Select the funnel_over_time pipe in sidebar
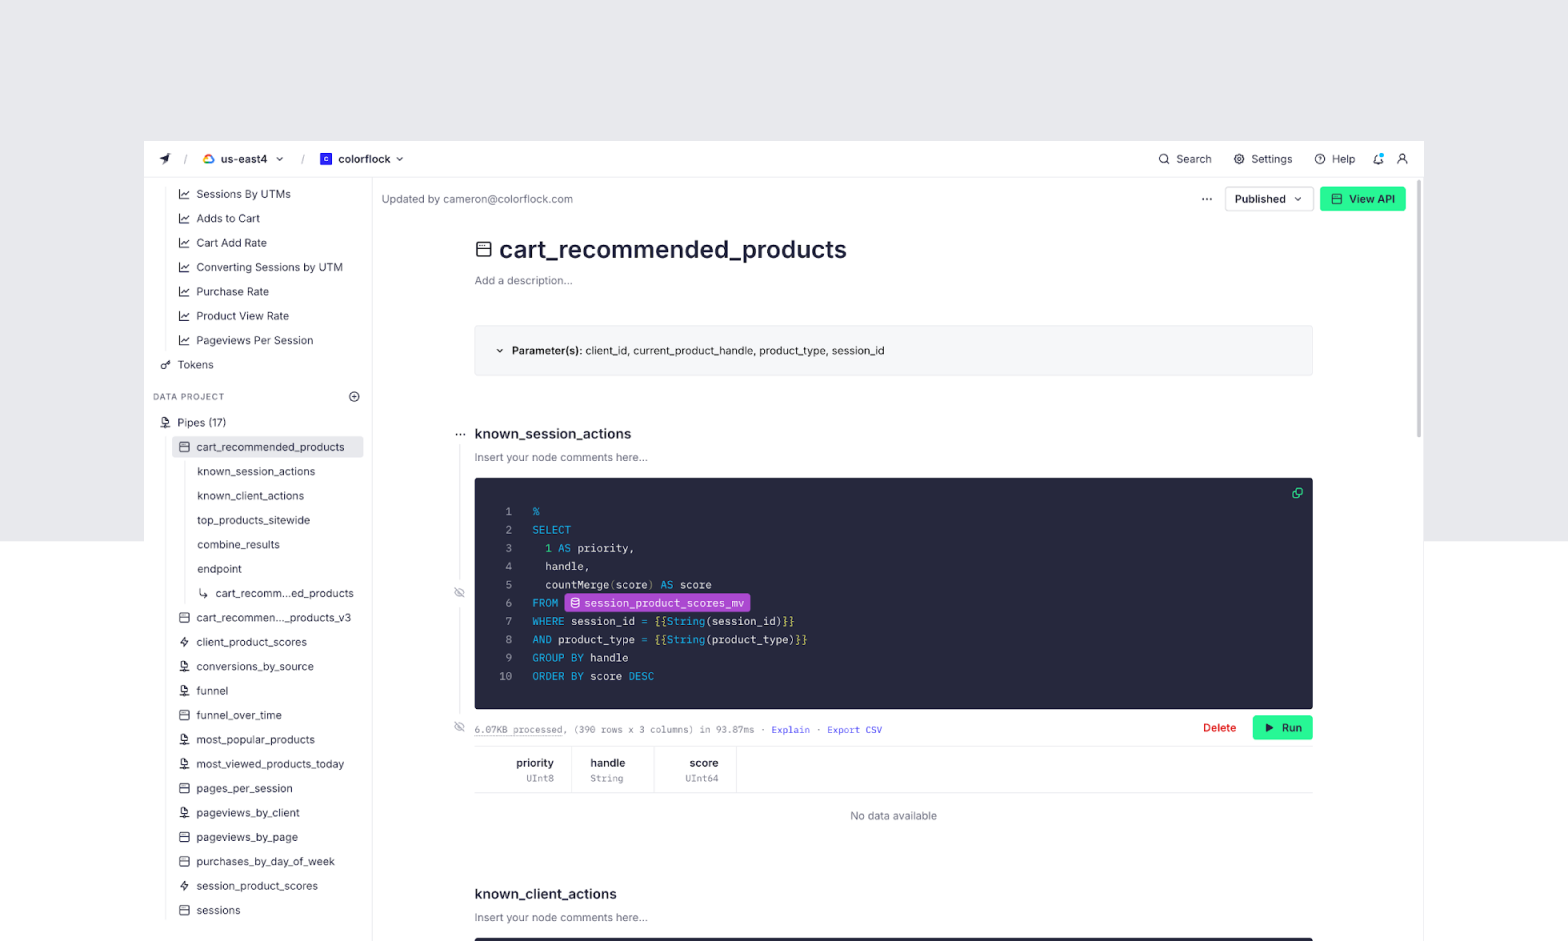 coord(239,716)
